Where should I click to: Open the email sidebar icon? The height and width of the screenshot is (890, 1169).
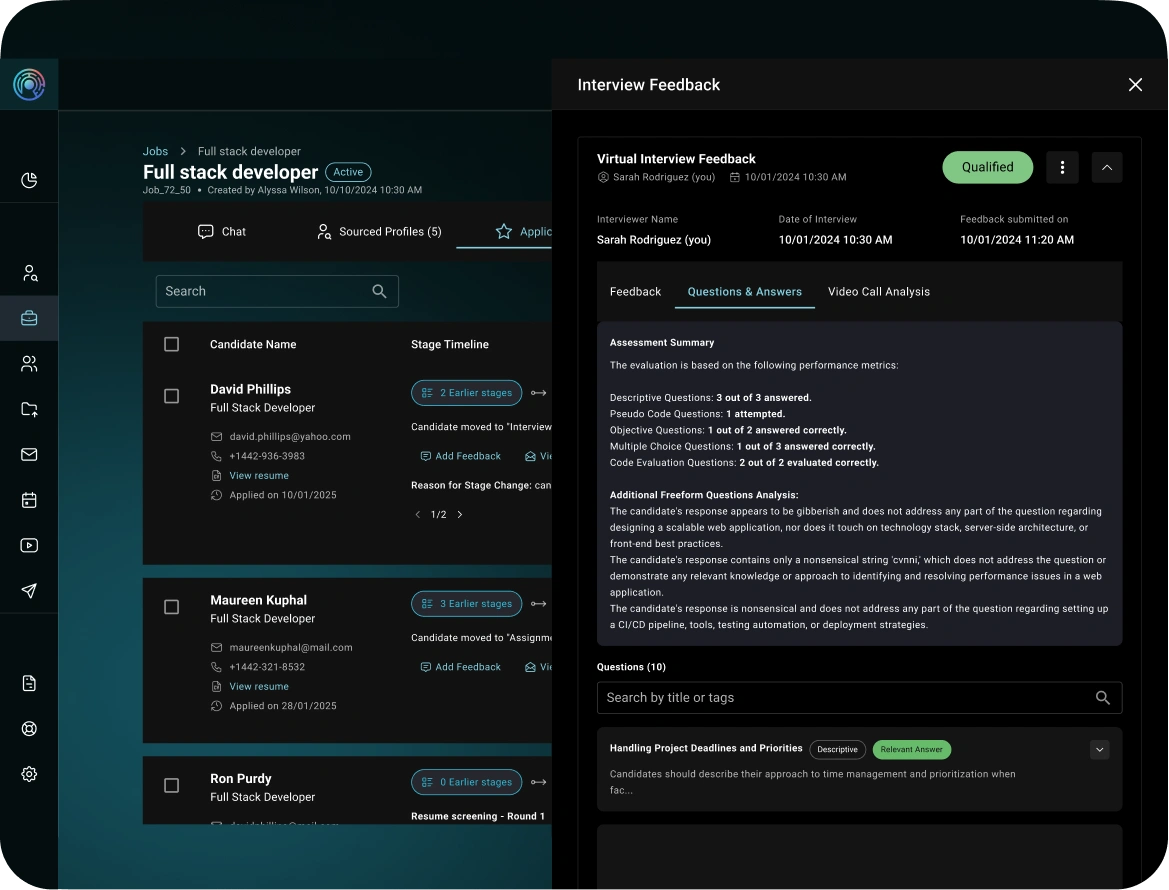pyautogui.click(x=29, y=454)
